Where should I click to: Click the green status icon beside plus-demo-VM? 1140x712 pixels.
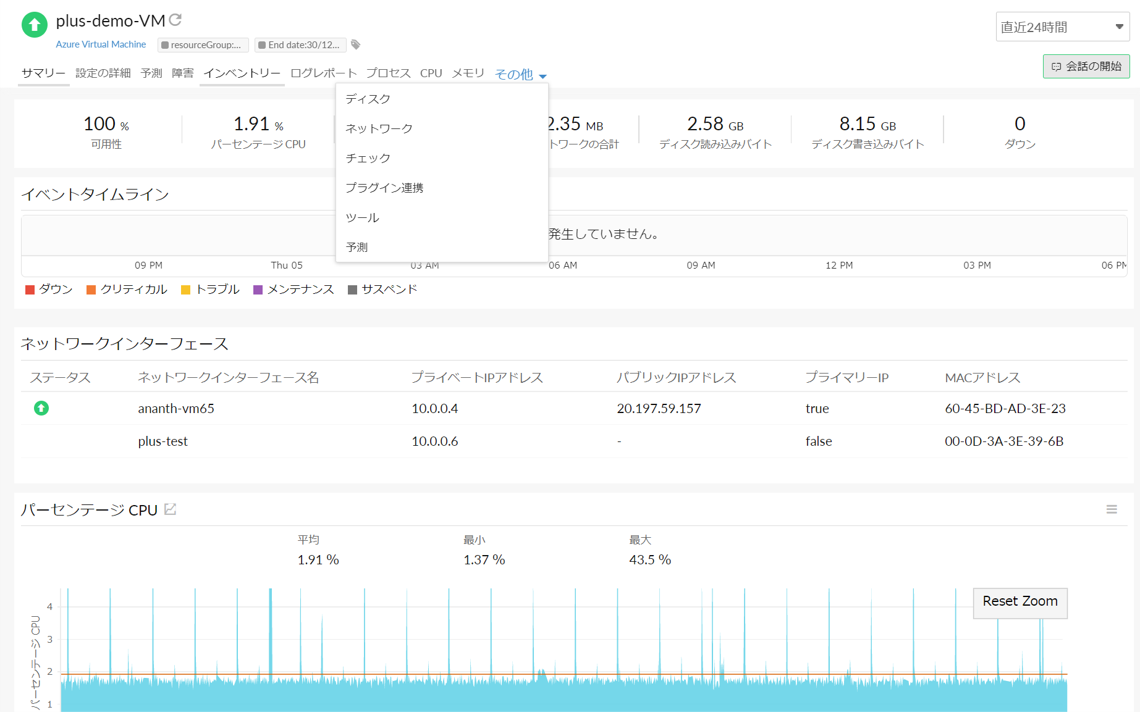point(33,23)
